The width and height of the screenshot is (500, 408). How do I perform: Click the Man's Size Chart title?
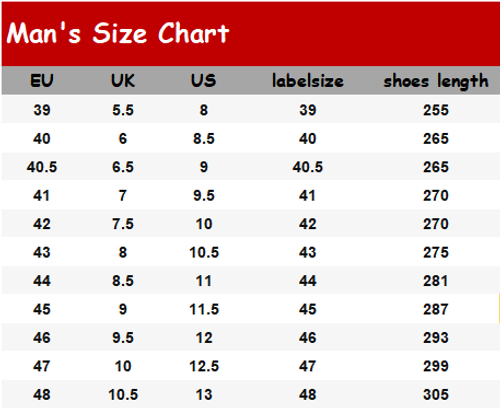(118, 33)
